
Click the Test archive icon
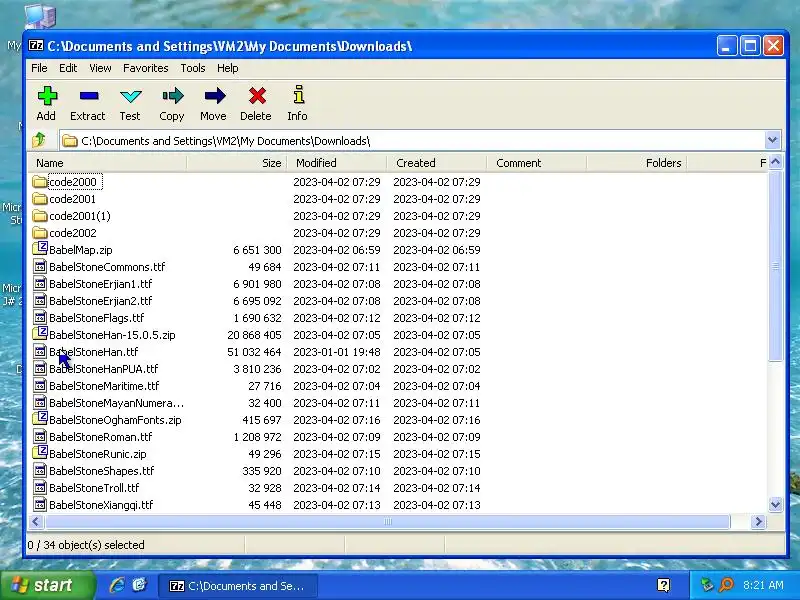[x=131, y=96]
